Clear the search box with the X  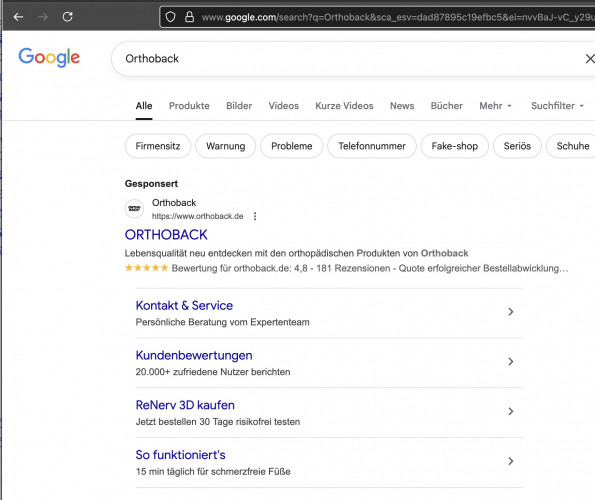590,58
